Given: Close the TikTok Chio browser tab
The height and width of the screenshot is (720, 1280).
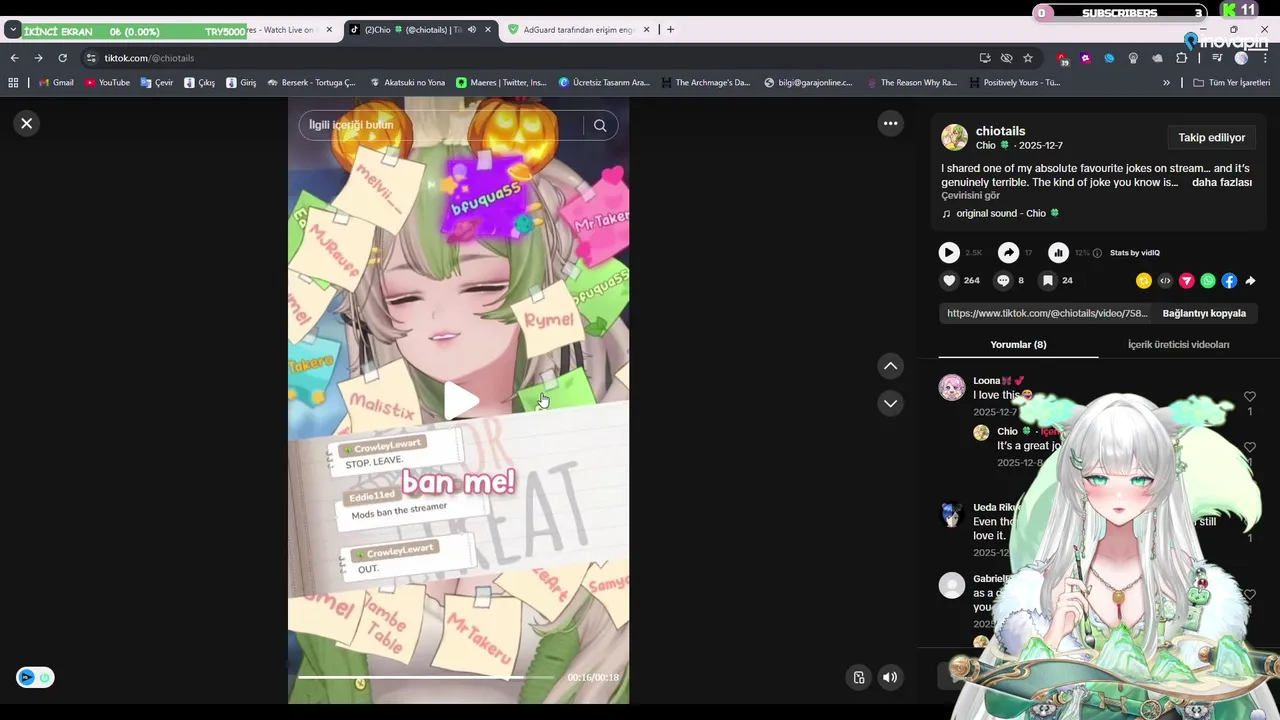Looking at the screenshot, I should pos(488,30).
